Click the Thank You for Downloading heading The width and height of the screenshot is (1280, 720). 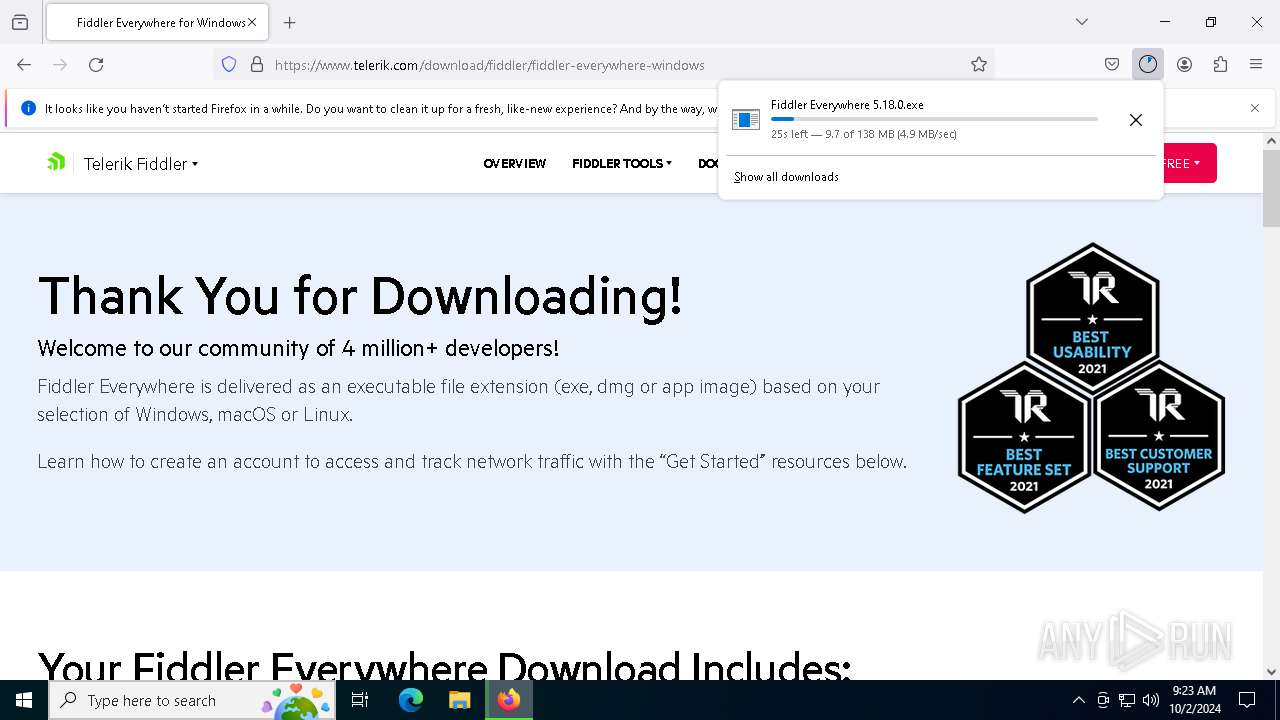tap(360, 296)
